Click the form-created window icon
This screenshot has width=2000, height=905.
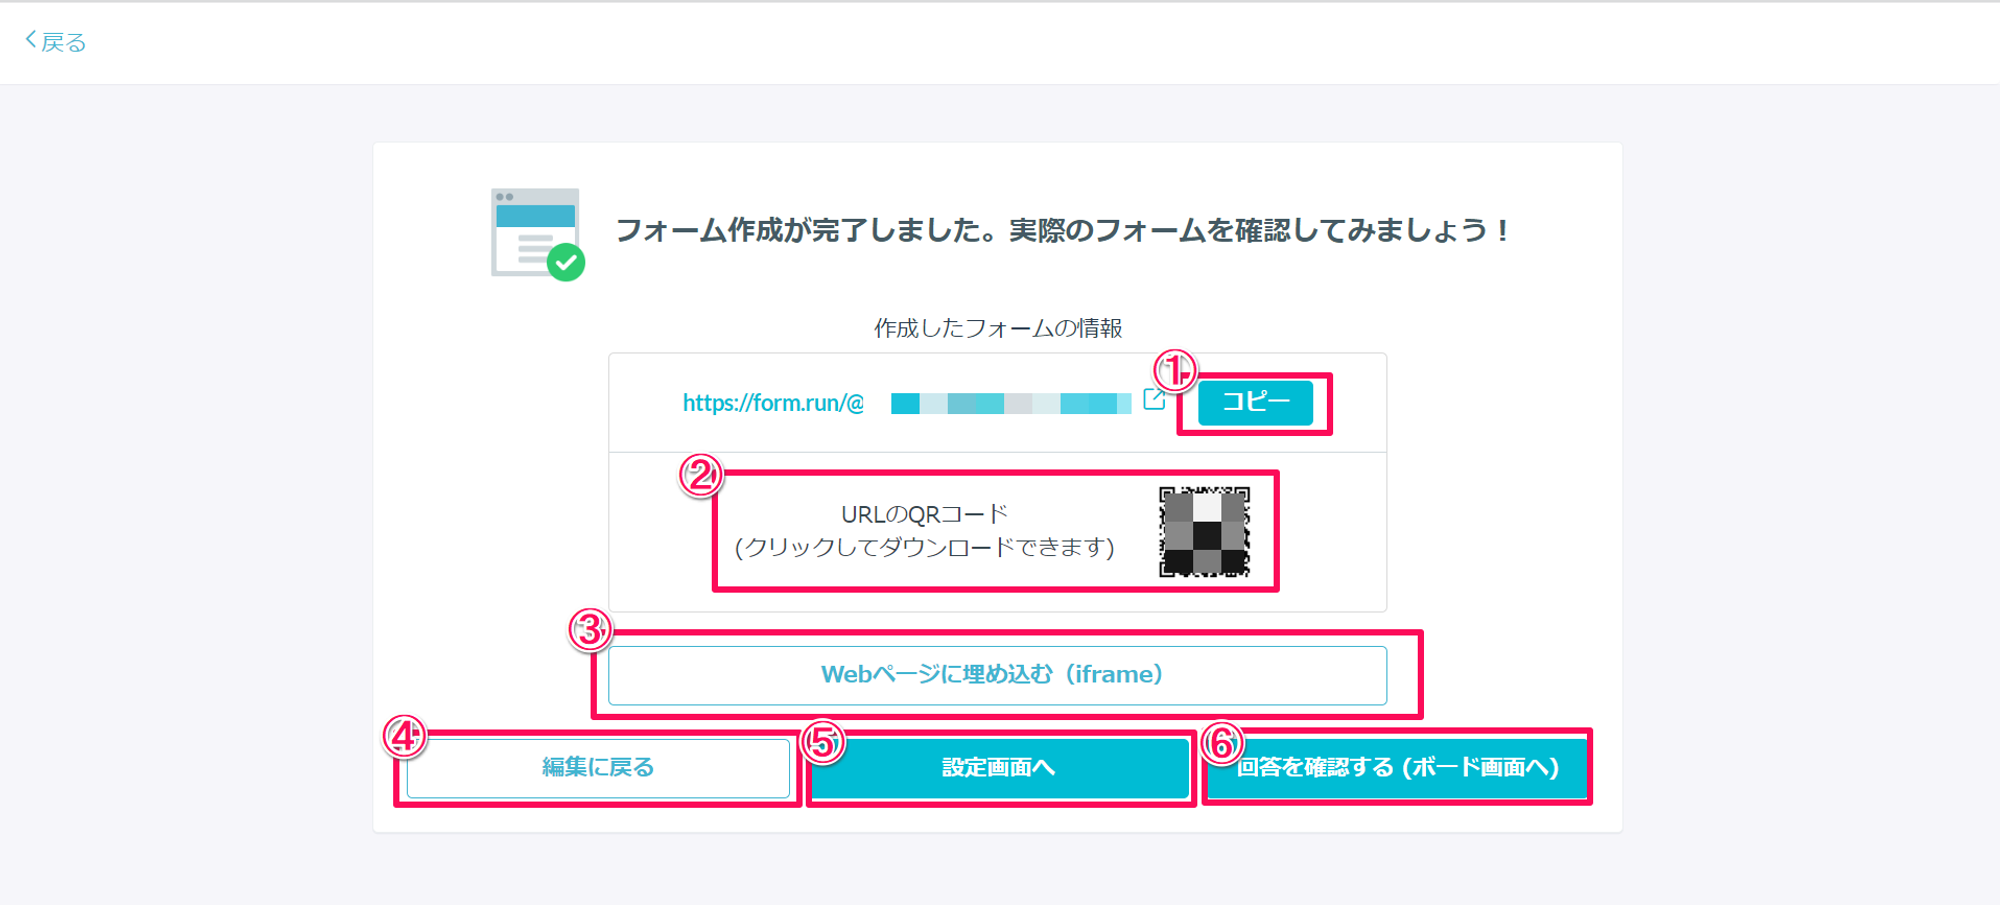(534, 230)
